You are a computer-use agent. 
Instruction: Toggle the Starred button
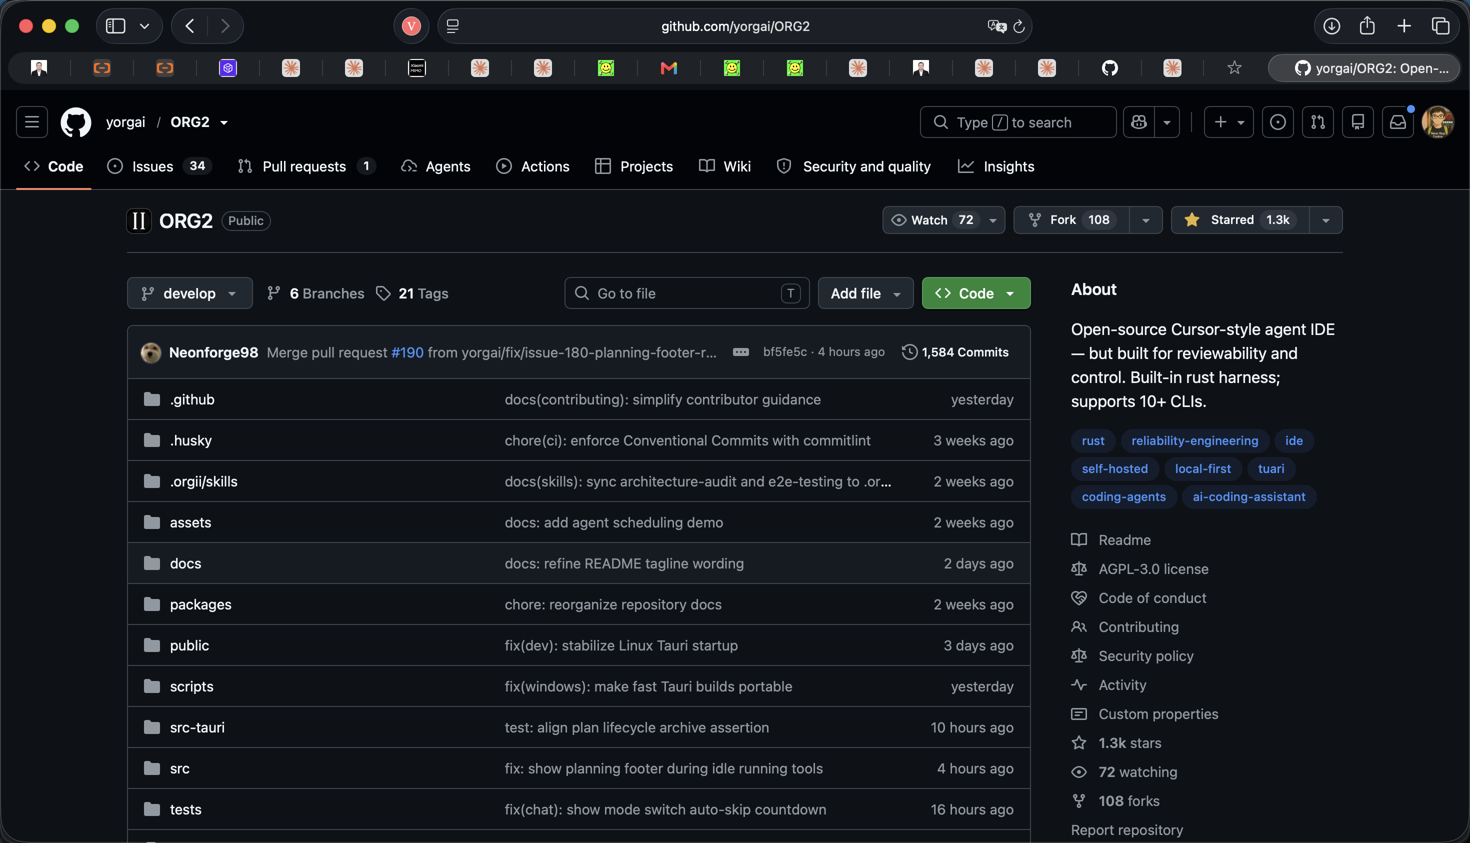pos(1240,220)
